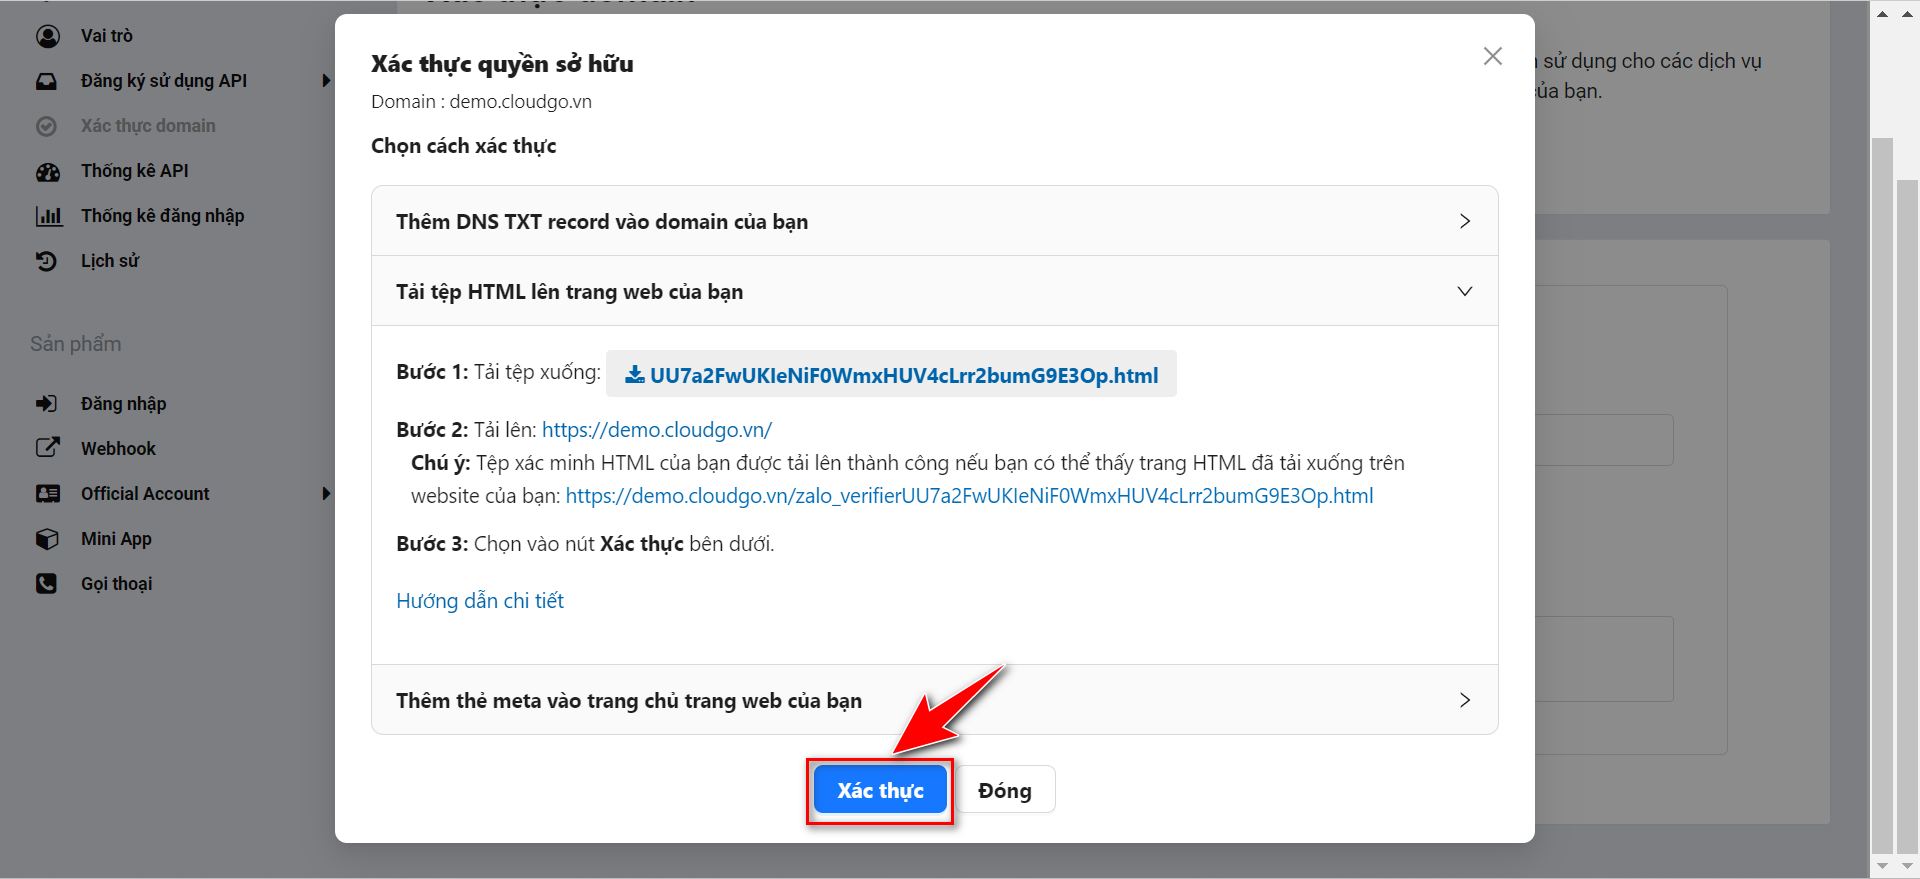1920x879 pixels.
Task: Click the Thống kê đăng nhập chart icon
Action: tap(48, 216)
